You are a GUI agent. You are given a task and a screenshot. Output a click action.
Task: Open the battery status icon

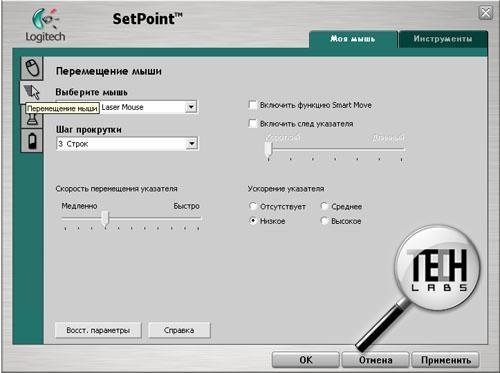point(32,141)
